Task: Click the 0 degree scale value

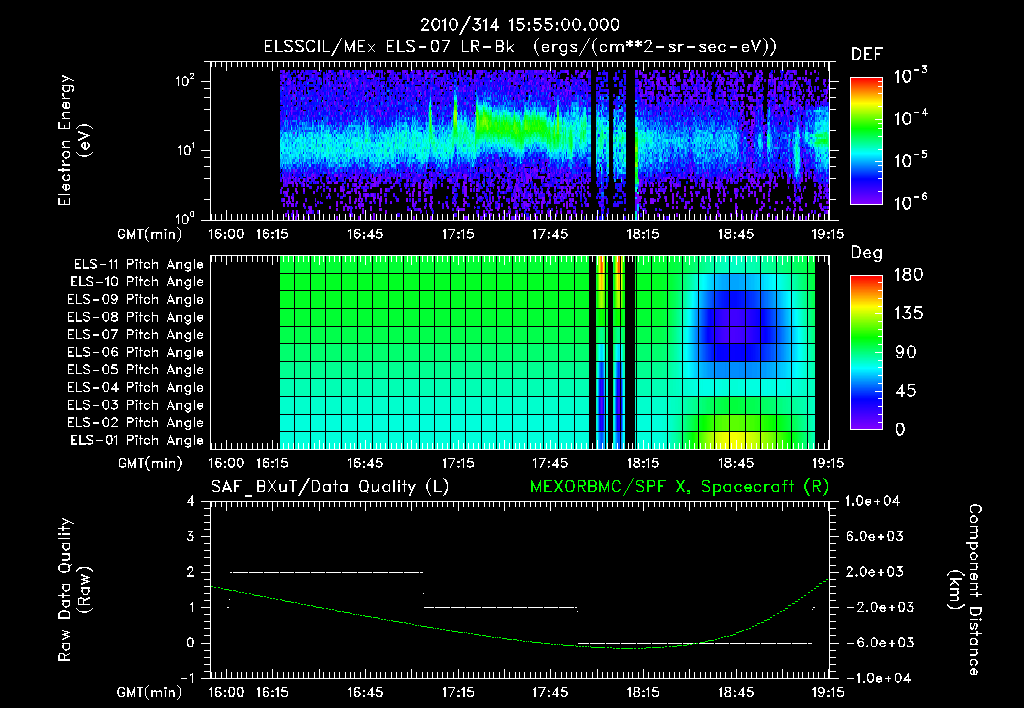Action: click(900, 429)
